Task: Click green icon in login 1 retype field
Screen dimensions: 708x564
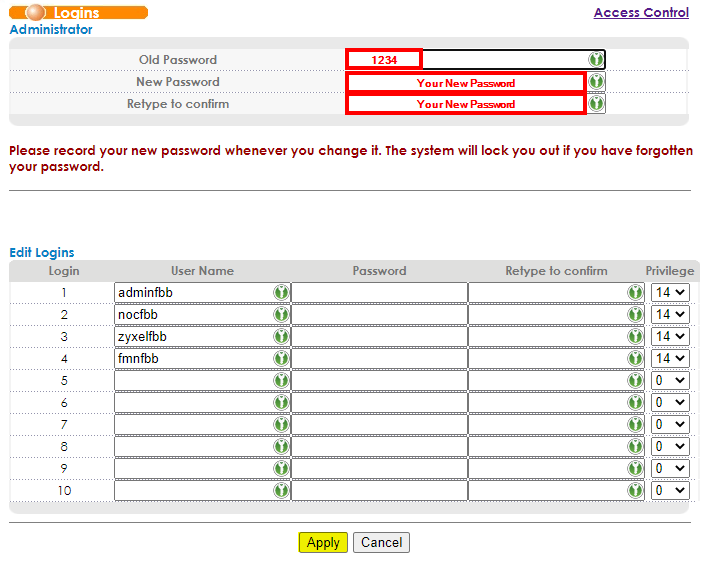Action: [x=635, y=292]
